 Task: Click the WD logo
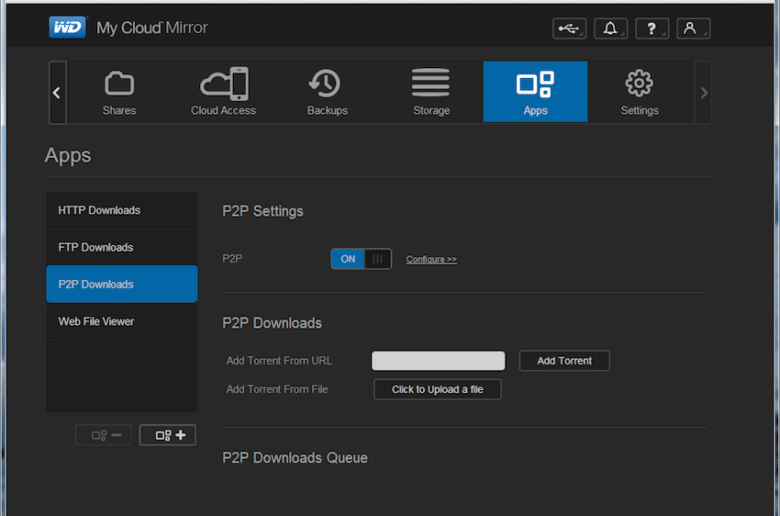(x=68, y=27)
